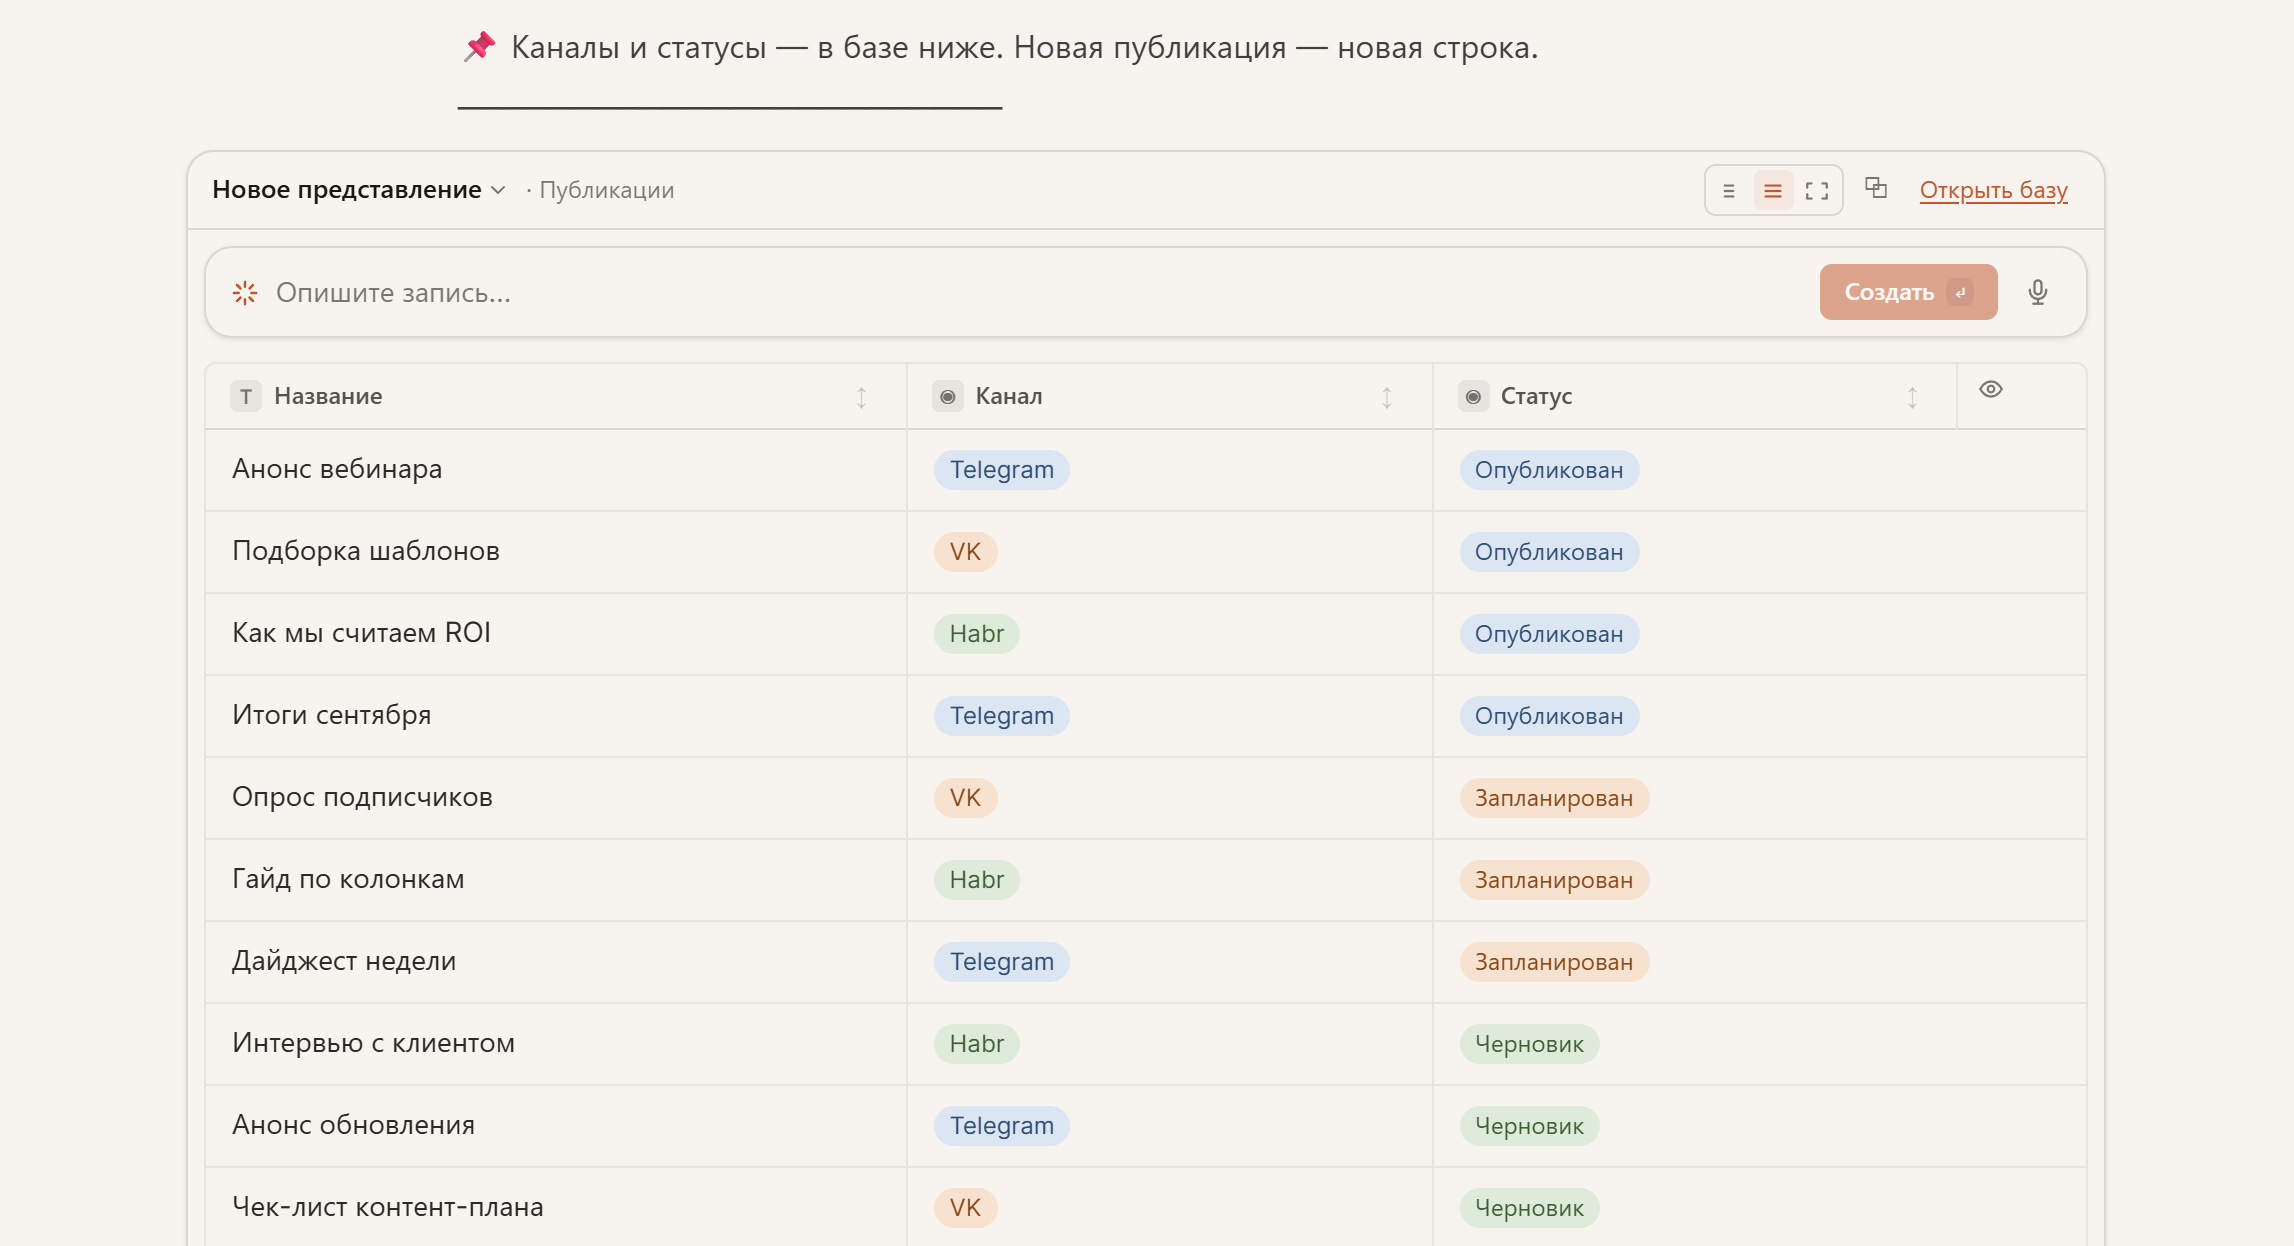Click the microphone voice input icon
Screen dimensions: 2294x1246
pyautogui.click(x=2038, y=292)
